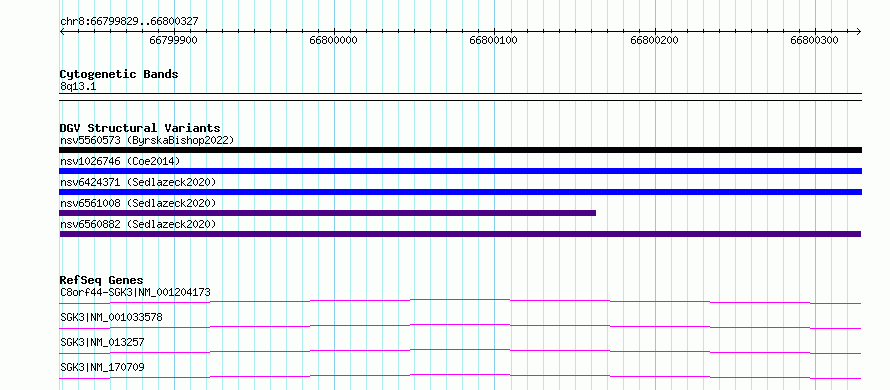Click the left arrow of the coordinate ruler
The image size is (890, 390).
click(62, 32)
